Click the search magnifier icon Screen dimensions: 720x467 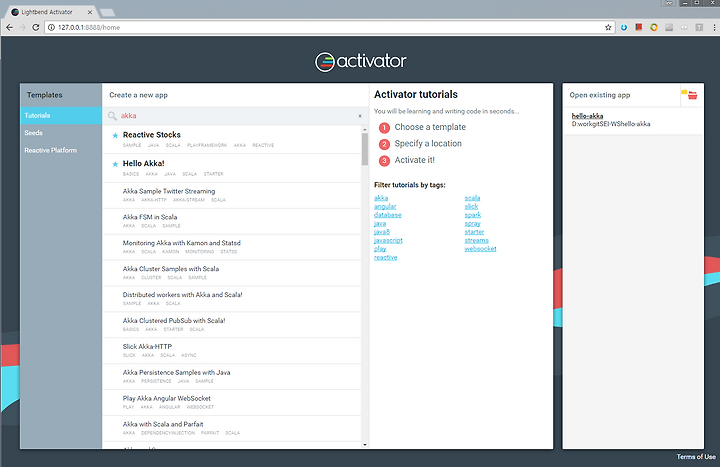[x=112, y=116]
